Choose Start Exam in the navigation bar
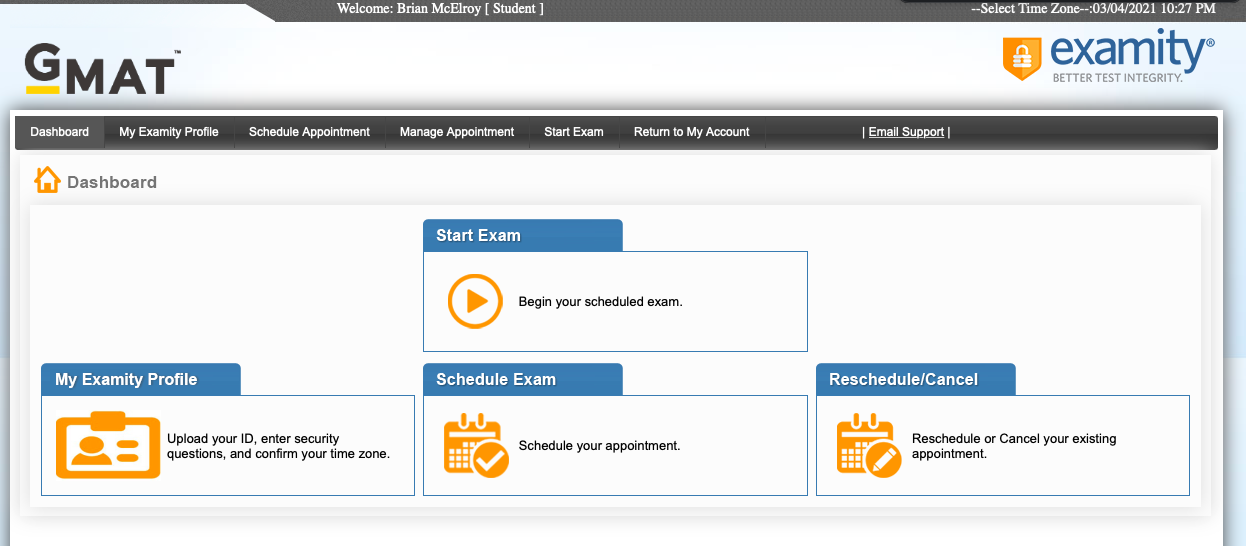Screen dimensions: 1246x546 coord(574,132)
